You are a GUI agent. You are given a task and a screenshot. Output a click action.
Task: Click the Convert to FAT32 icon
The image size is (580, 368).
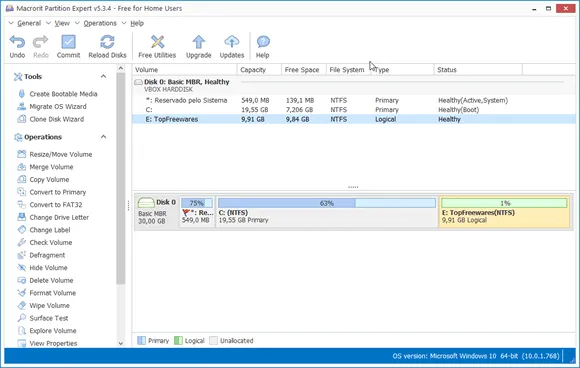[21, 204]
